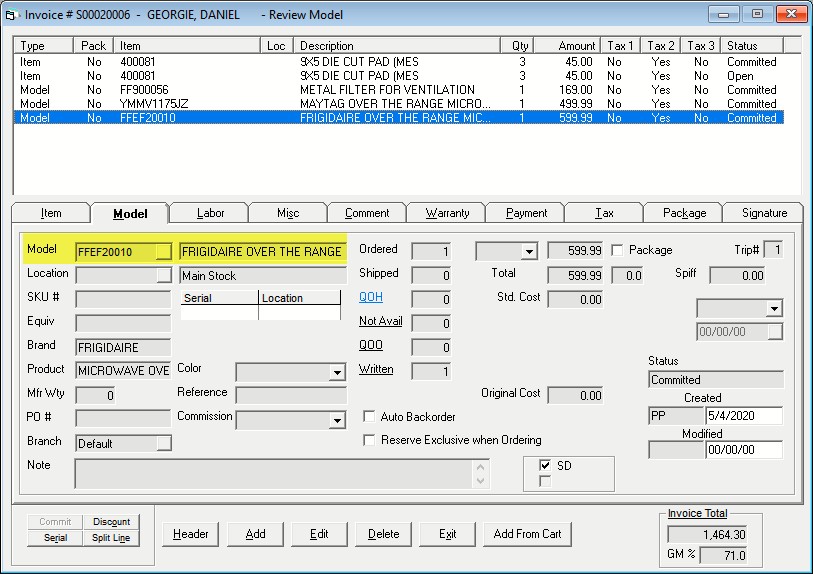Screen dimensions: 813x574
Task: Click the Serial column header in serial grid
Action: coord(219,298)
